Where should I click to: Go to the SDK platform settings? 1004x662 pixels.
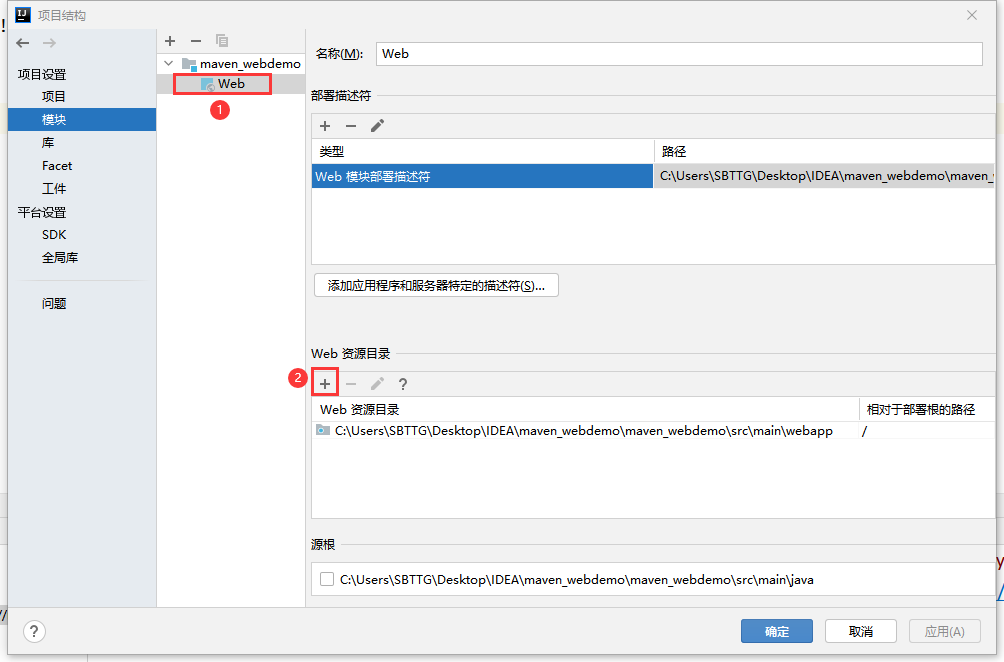(x=54, y=235)
